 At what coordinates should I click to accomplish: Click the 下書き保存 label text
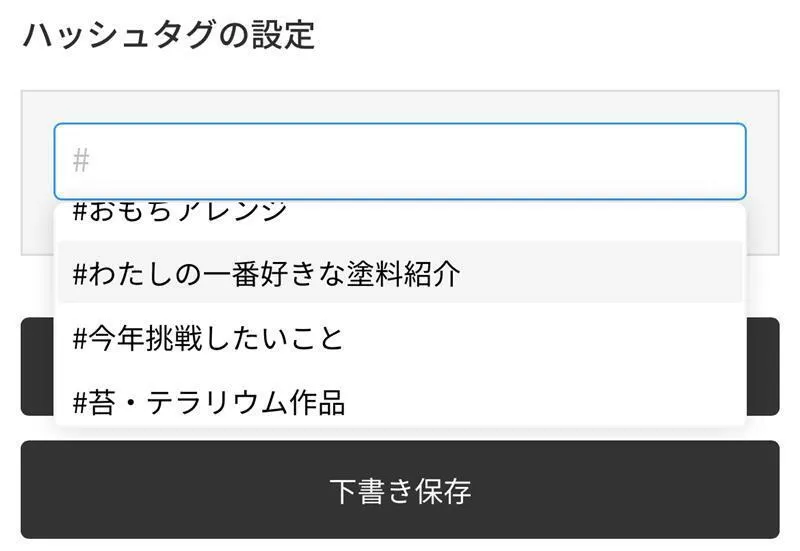[x=400, y=491]
